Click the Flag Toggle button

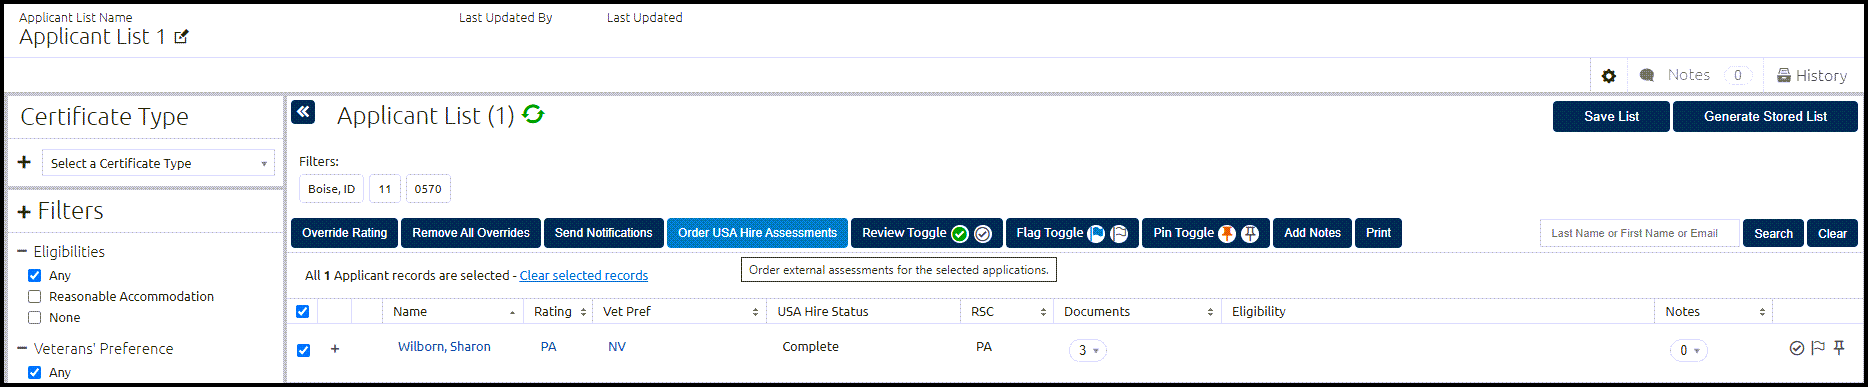click(x=1072, y=233)
